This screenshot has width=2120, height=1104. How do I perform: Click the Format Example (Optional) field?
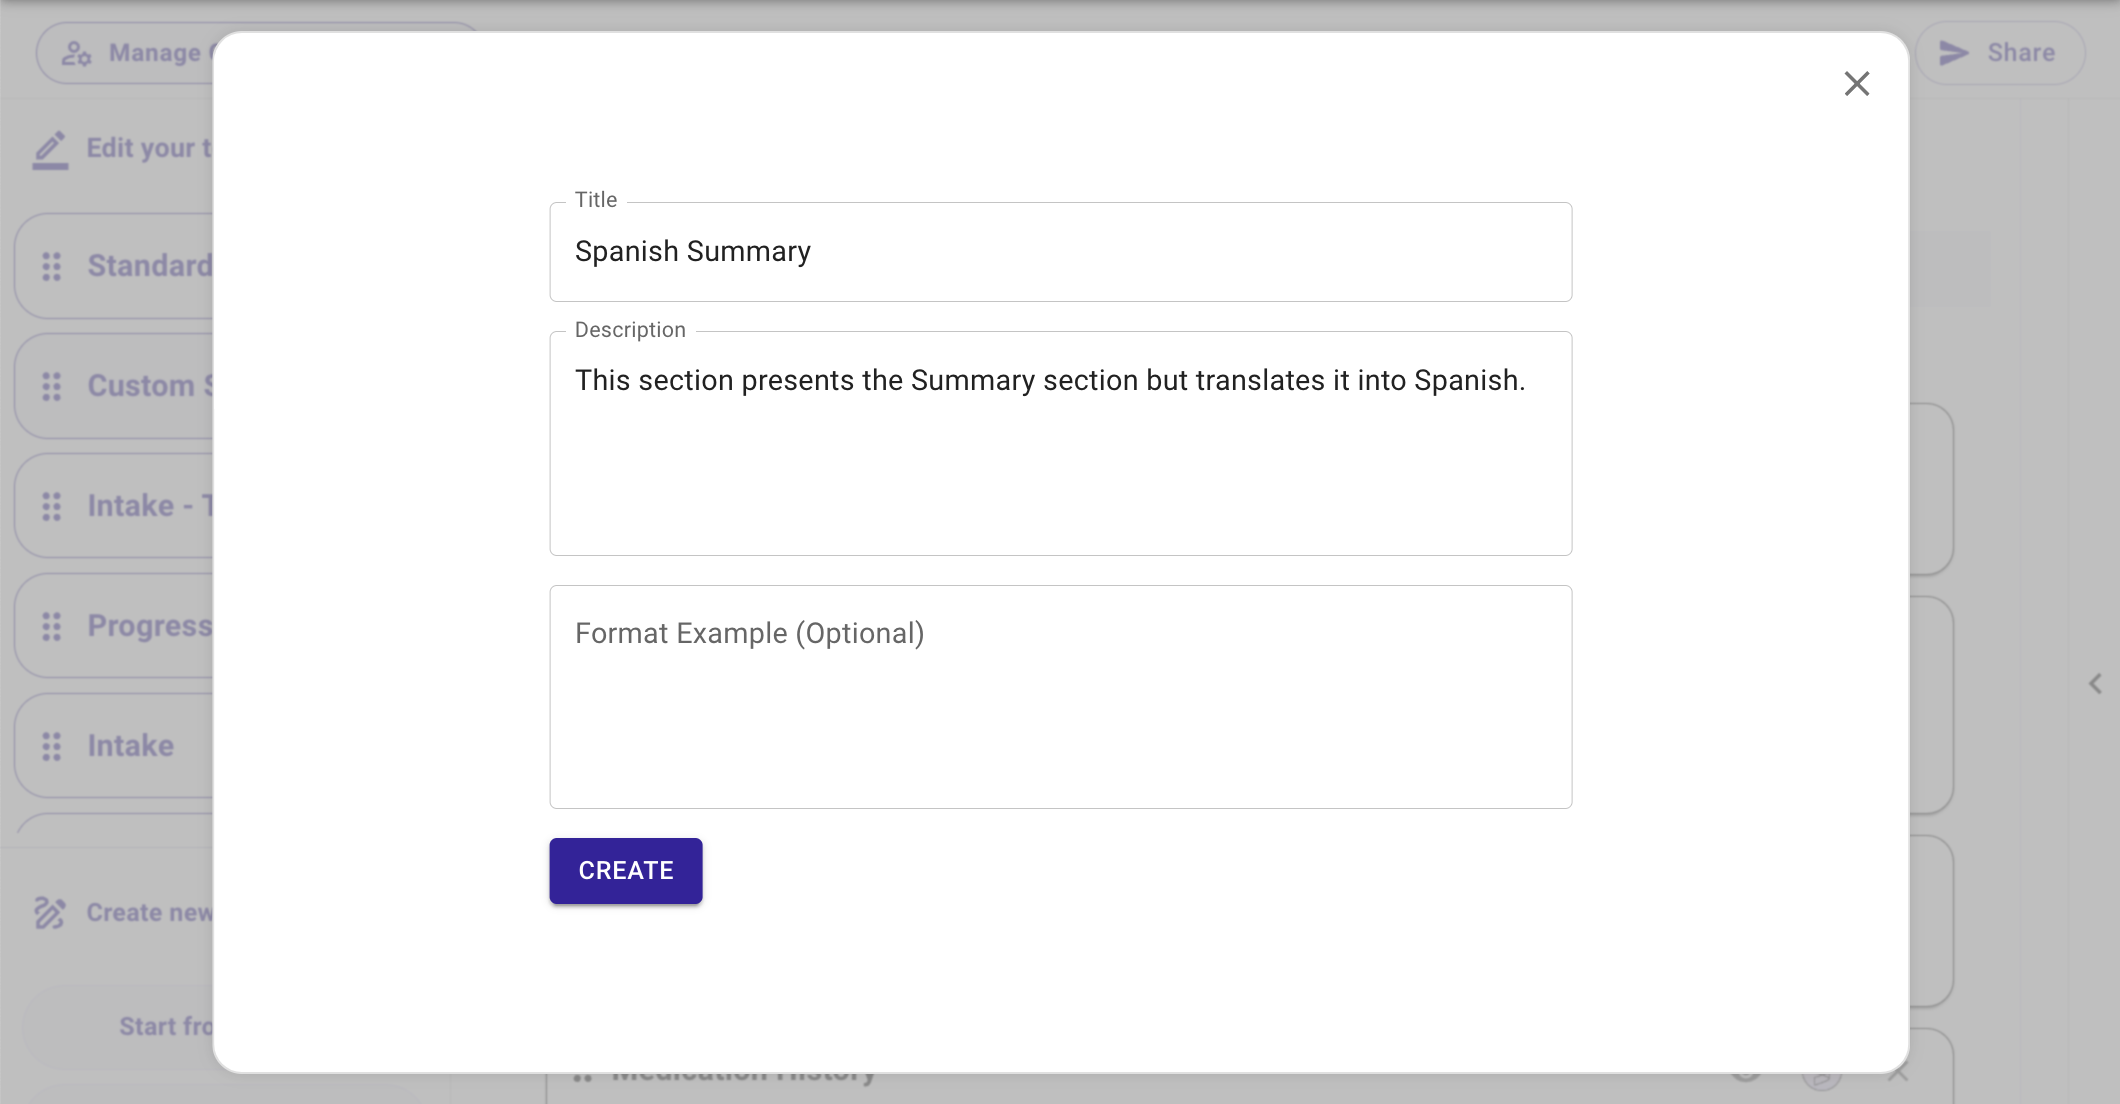pyautogui.click(x=1061, y=697)
